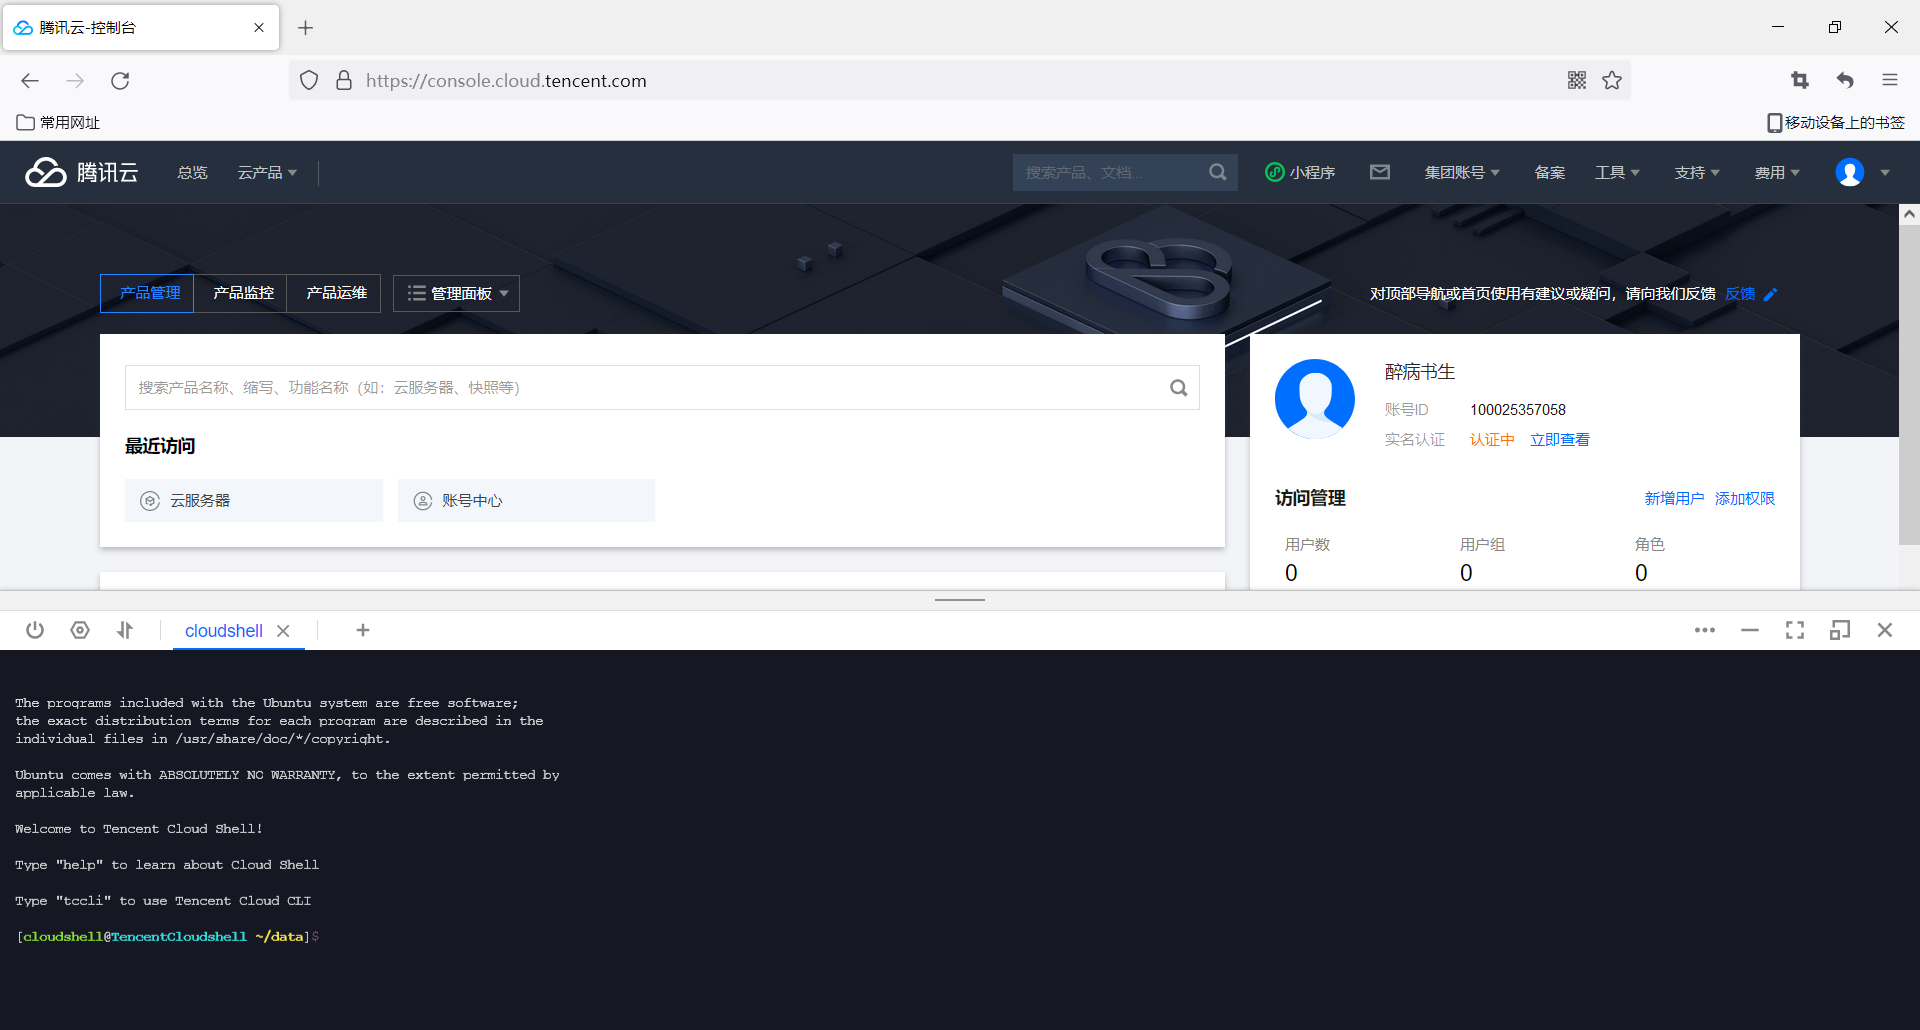Open the recently visited 账号中心 shortcut

526,500
